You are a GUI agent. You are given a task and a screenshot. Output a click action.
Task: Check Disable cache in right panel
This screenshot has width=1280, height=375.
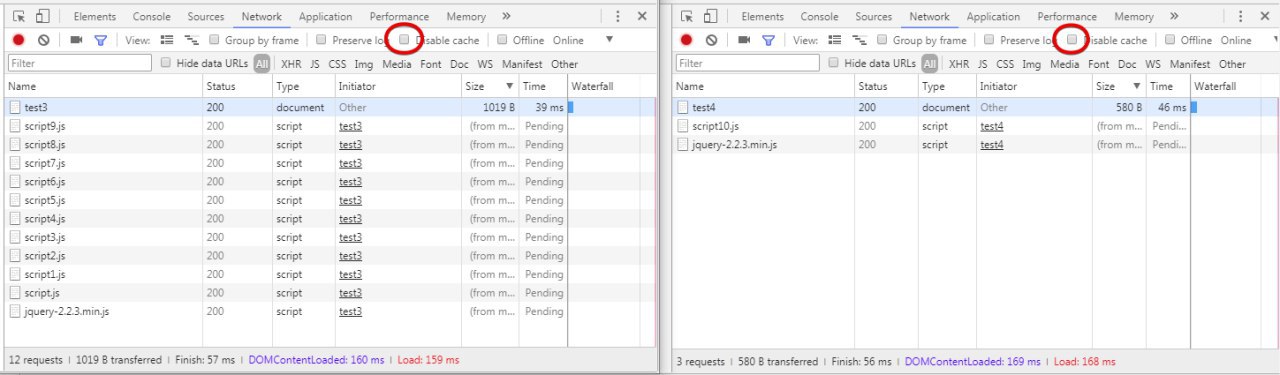1072,40
